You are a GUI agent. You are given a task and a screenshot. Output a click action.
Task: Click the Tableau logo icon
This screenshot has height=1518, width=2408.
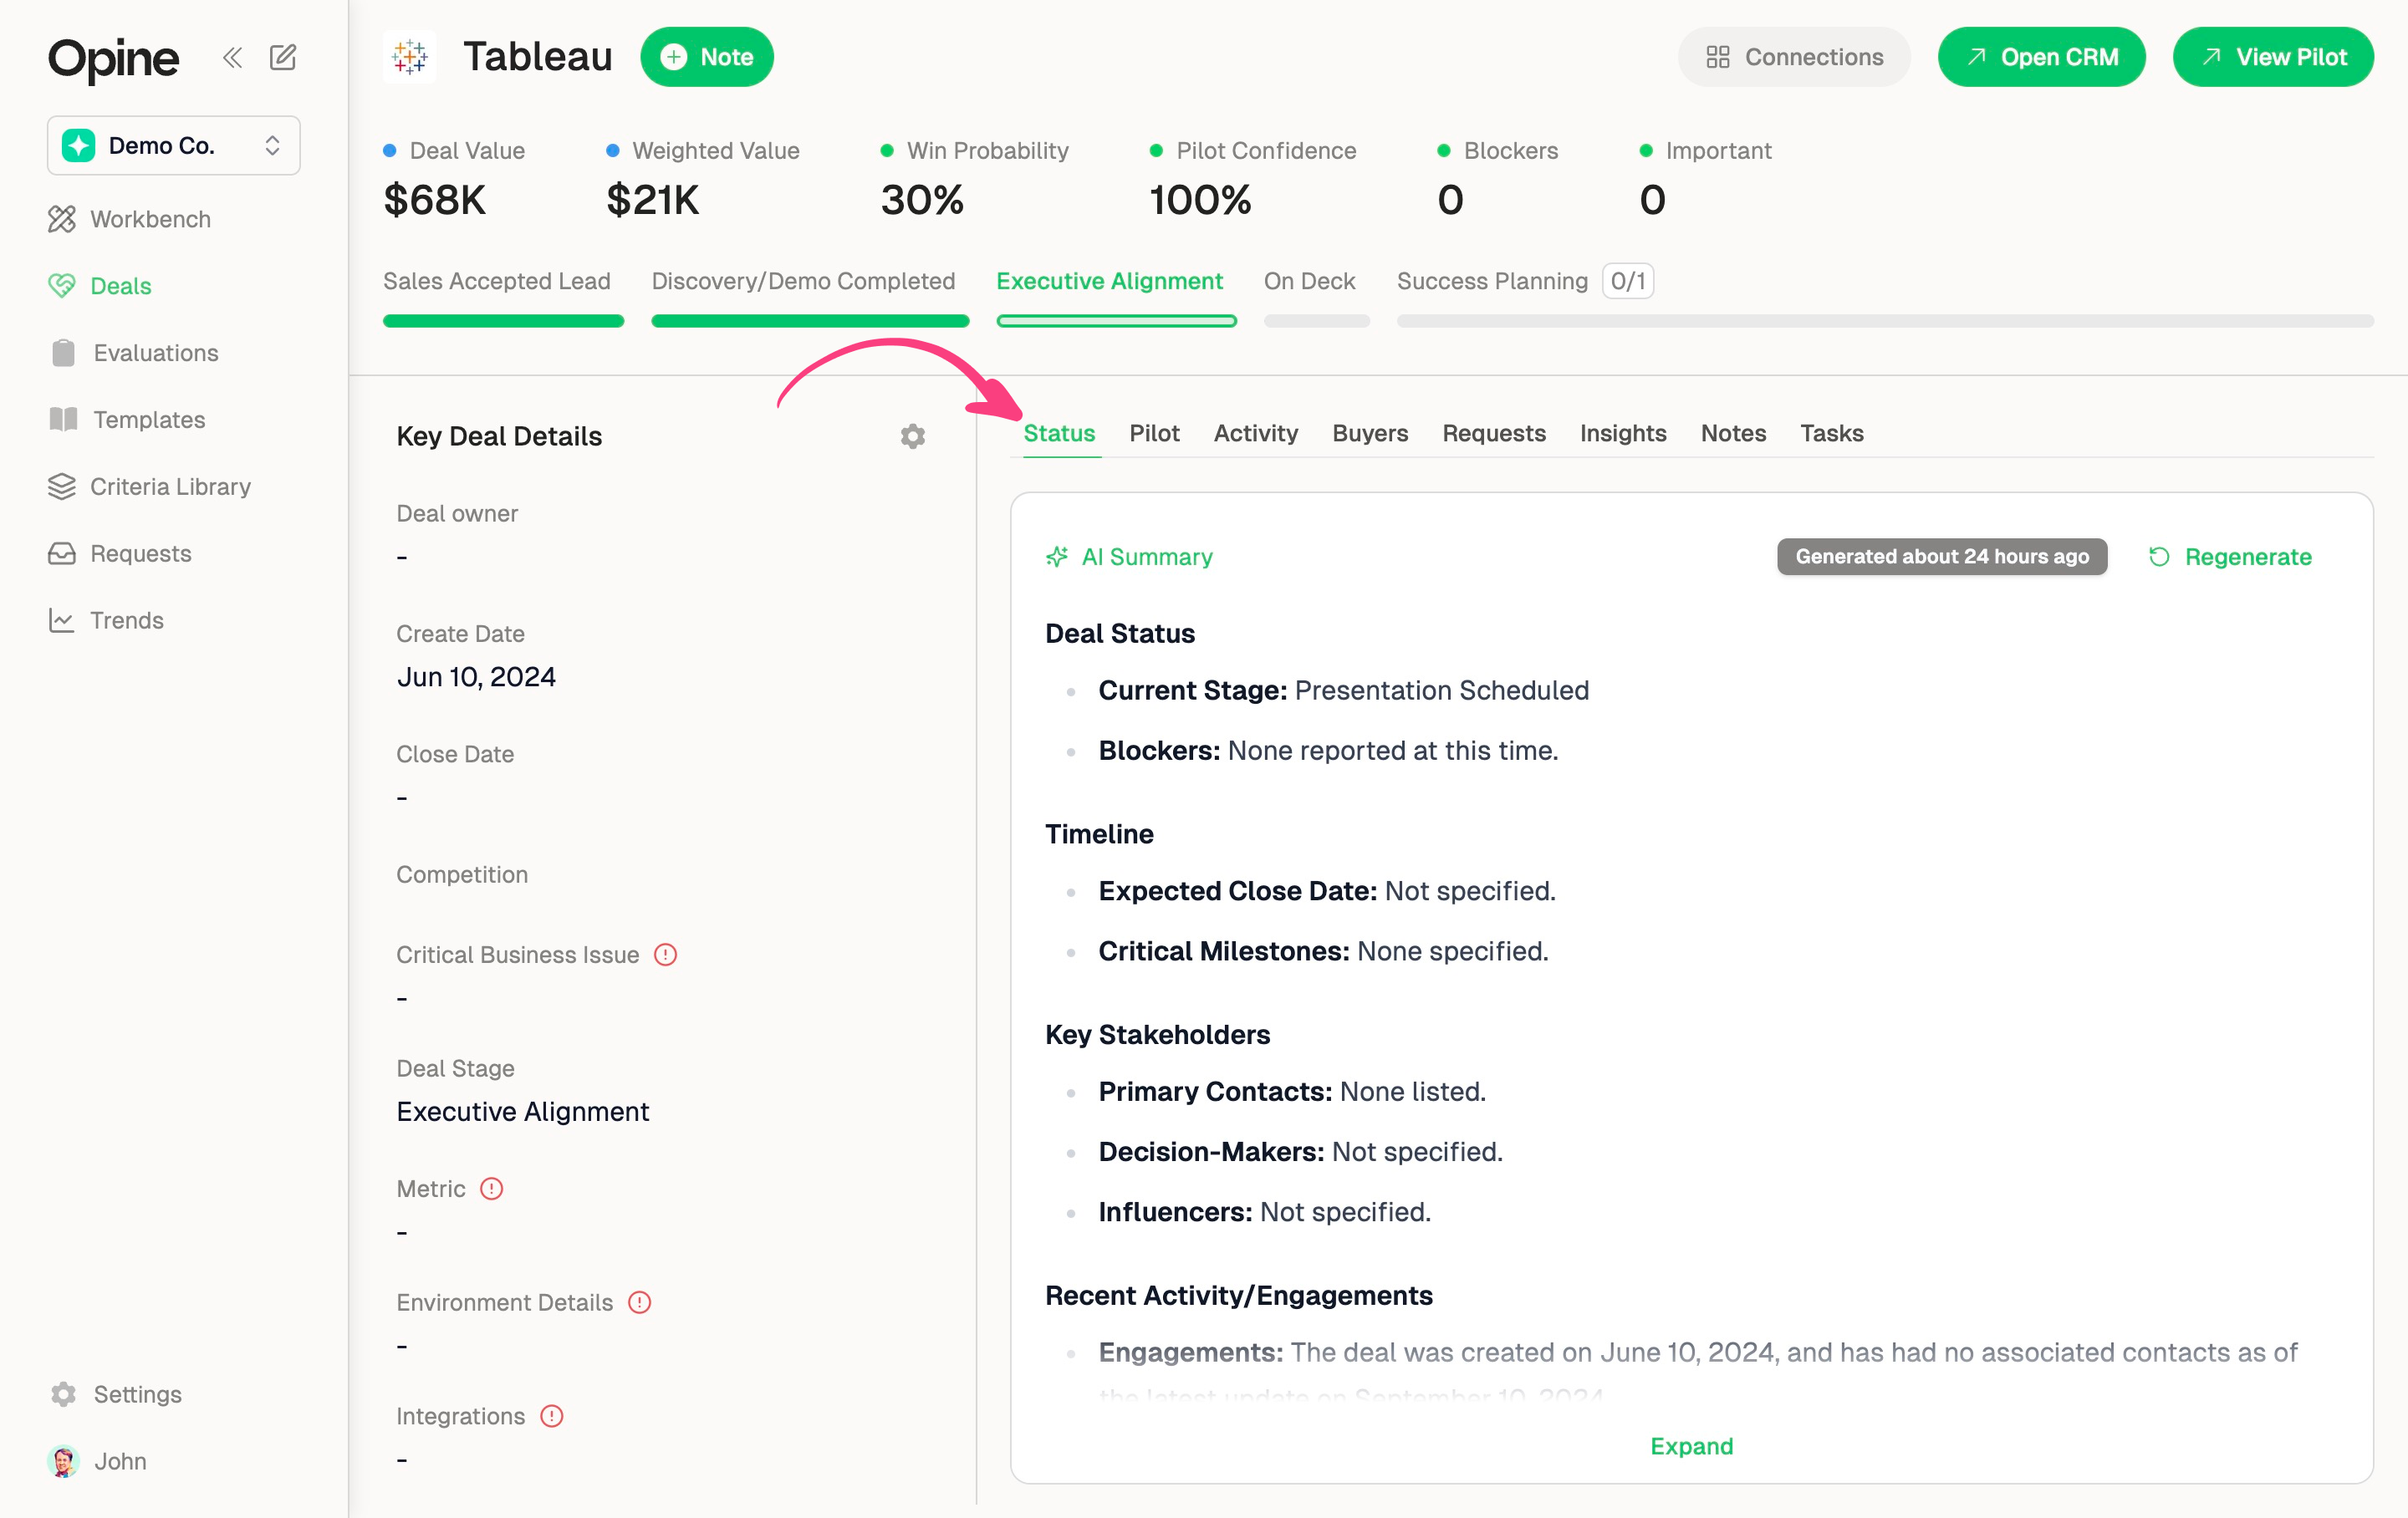410,57
